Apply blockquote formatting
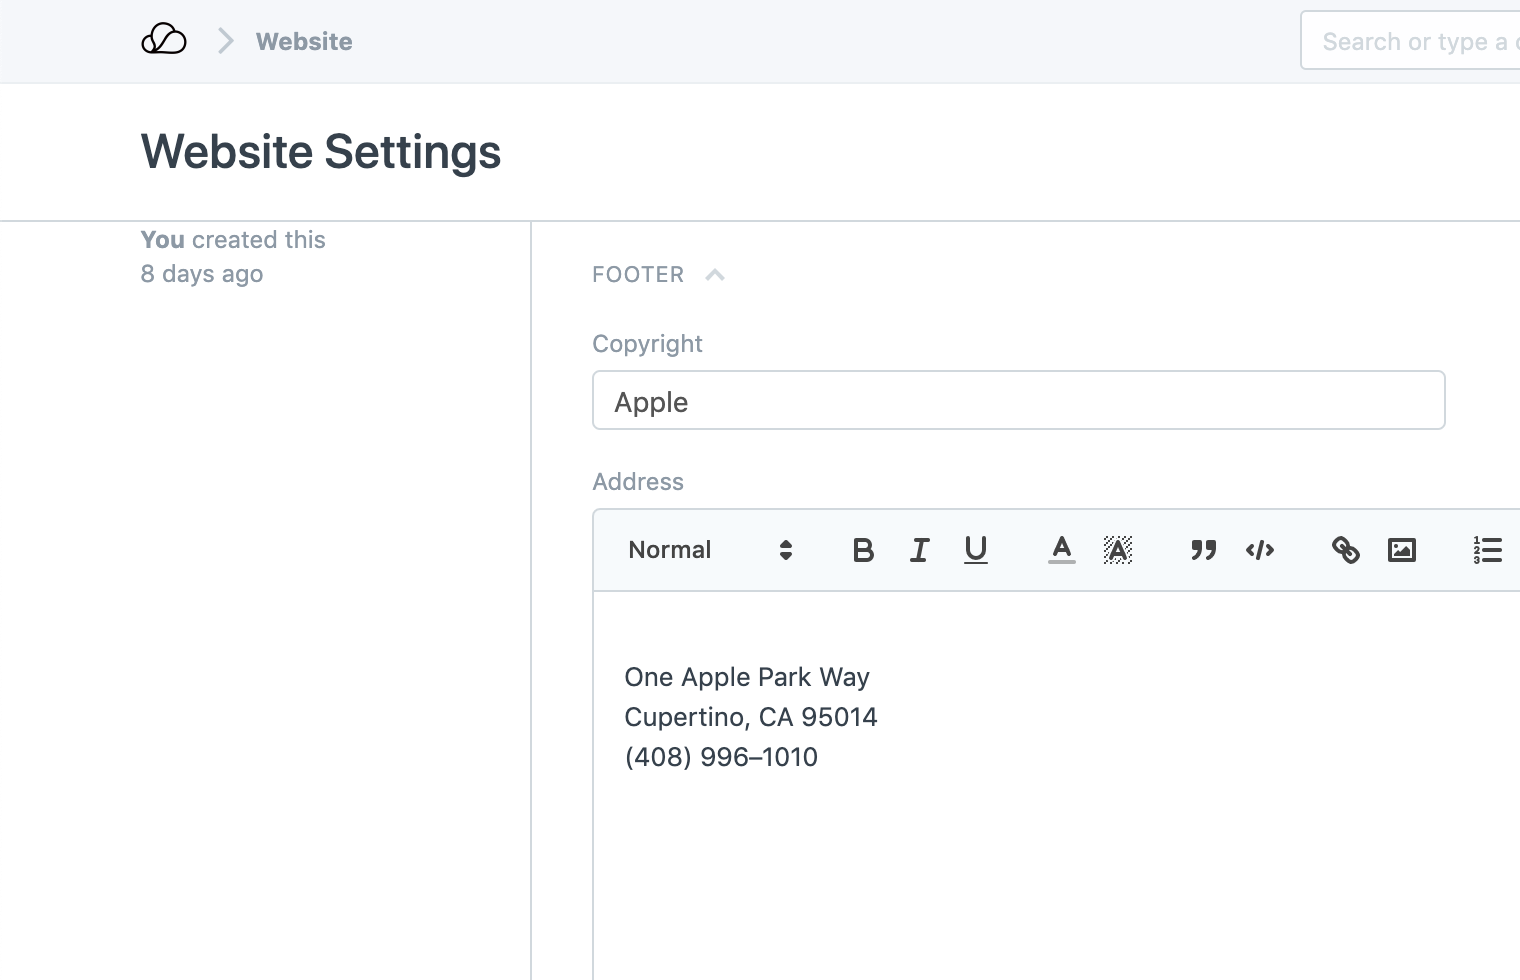Viewport: 1520px width, 980px height. (x=1203, y=550)
